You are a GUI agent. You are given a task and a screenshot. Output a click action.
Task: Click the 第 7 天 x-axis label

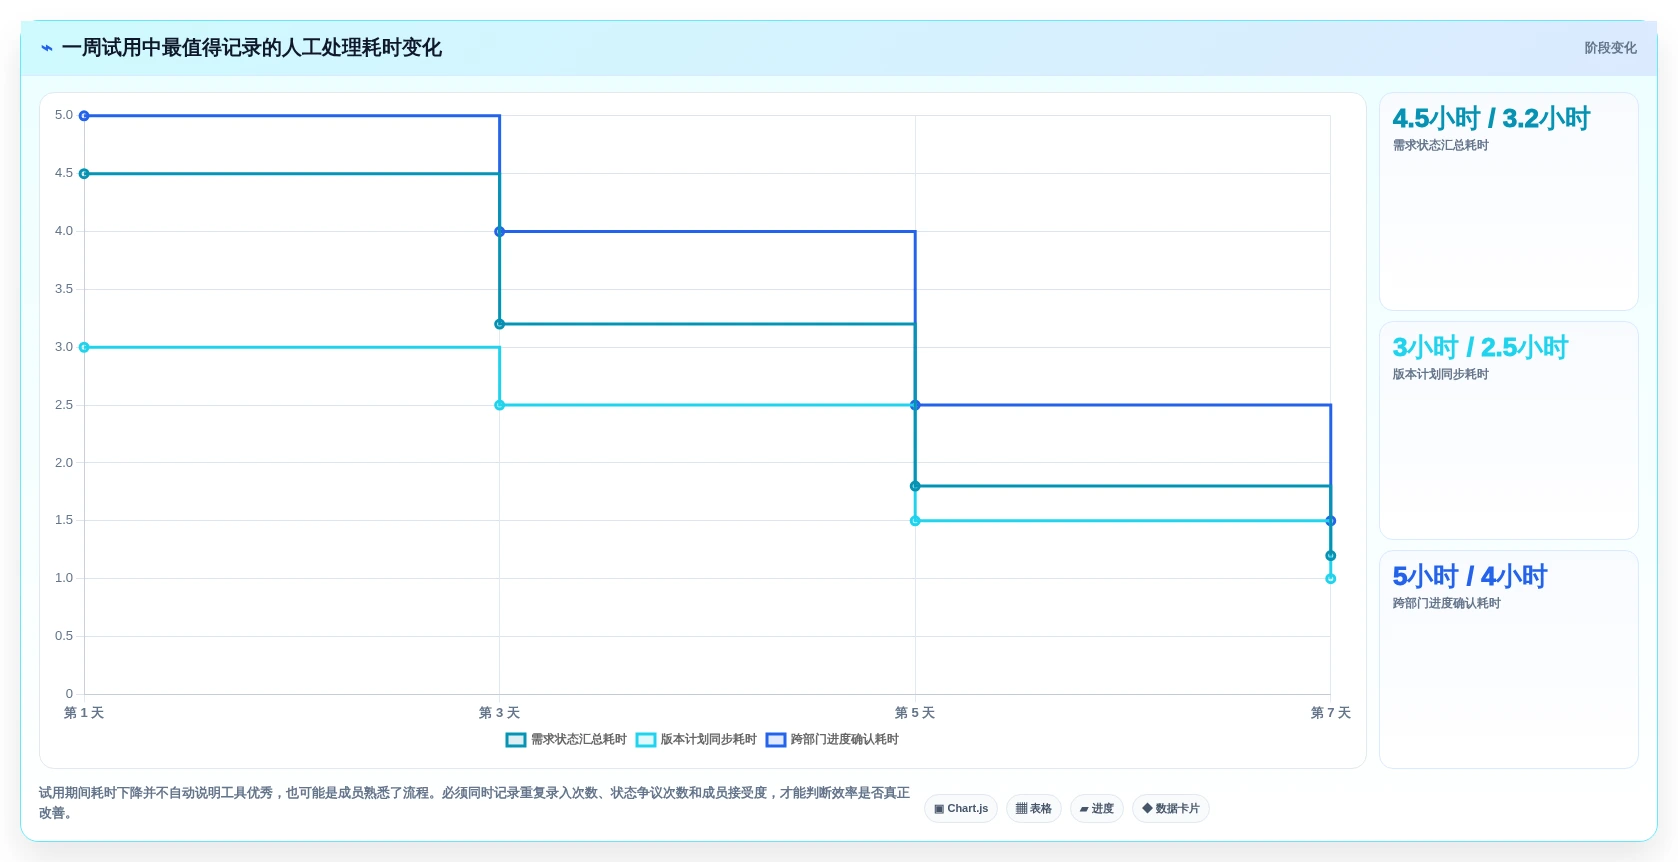click(x=1331, y=713)
